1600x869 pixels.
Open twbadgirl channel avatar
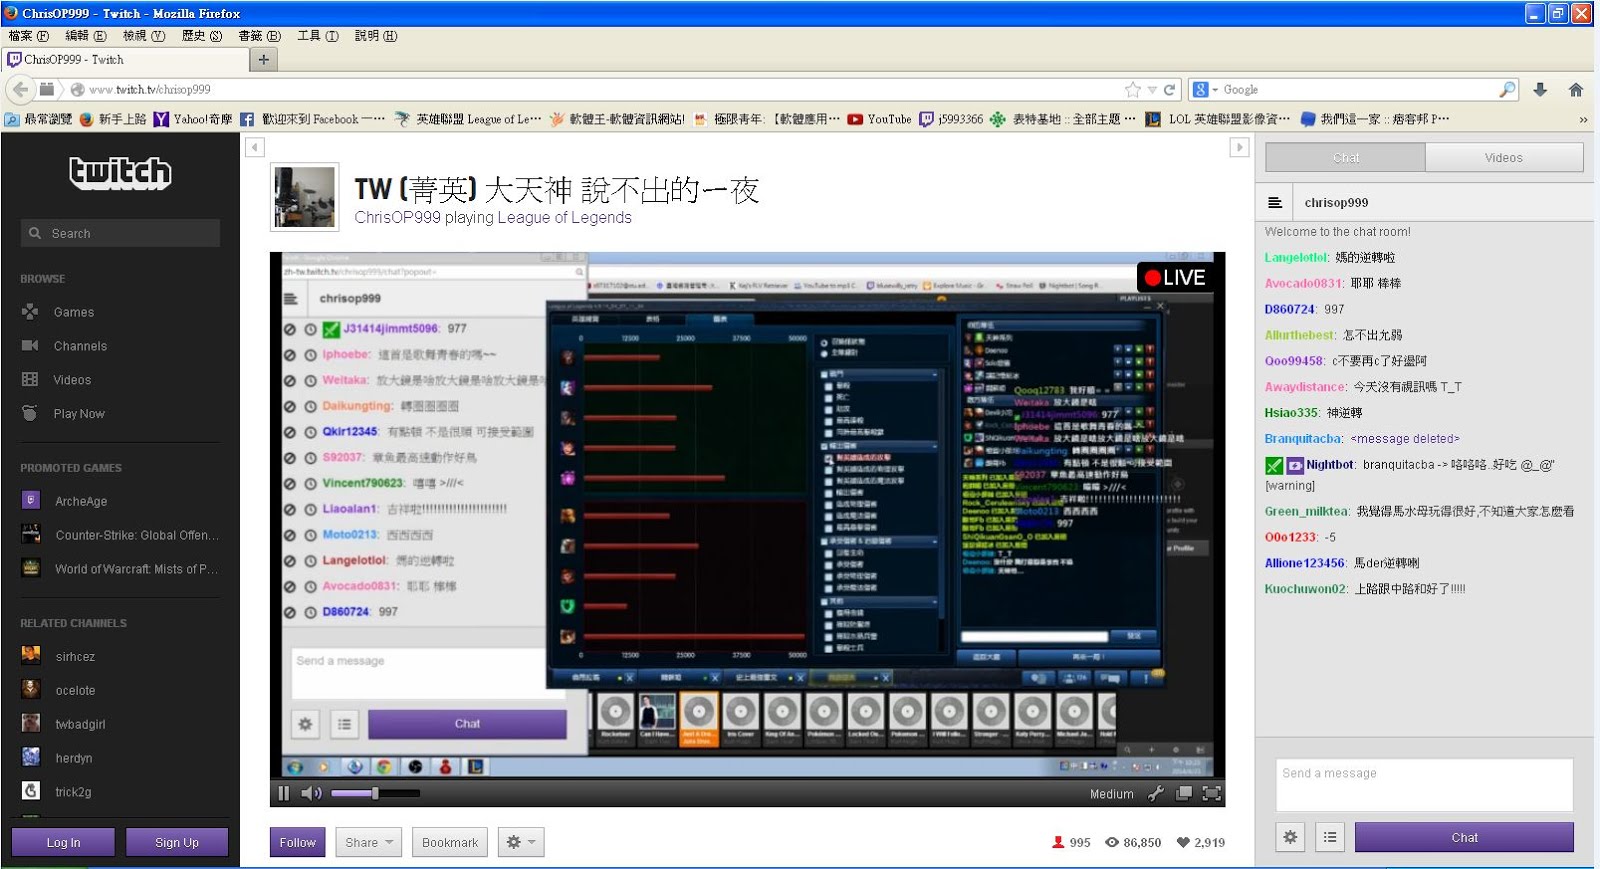[x=31, y=723]
